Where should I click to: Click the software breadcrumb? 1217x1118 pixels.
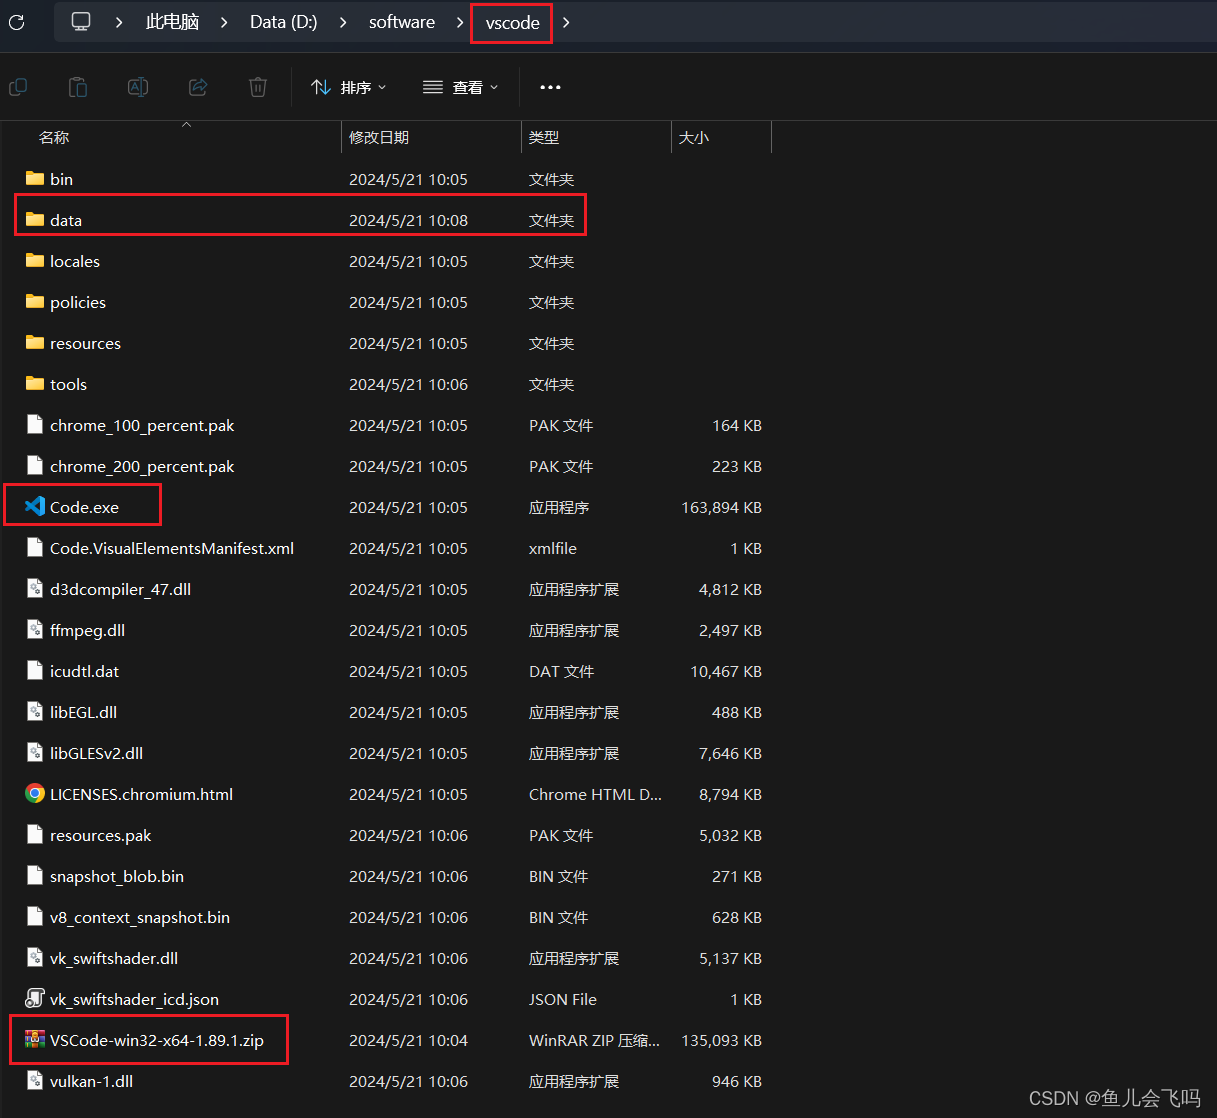402,22
